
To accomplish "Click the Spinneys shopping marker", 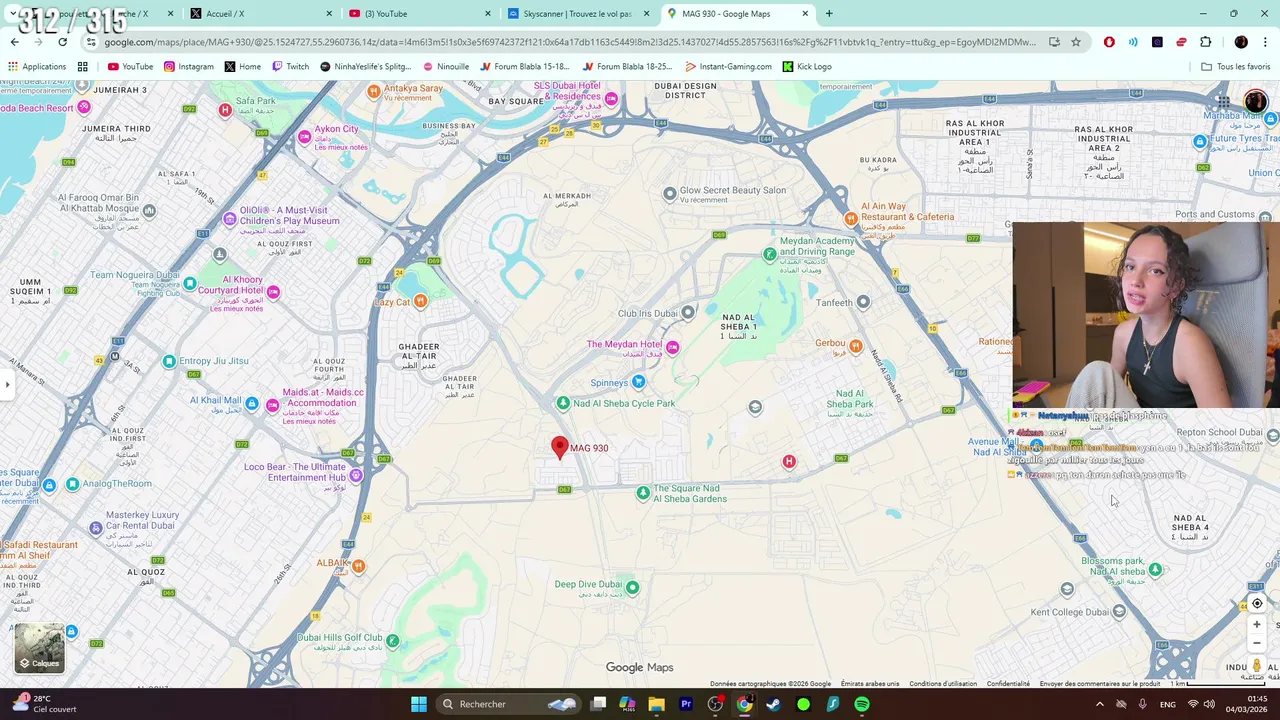I will [x=638, y=382].
